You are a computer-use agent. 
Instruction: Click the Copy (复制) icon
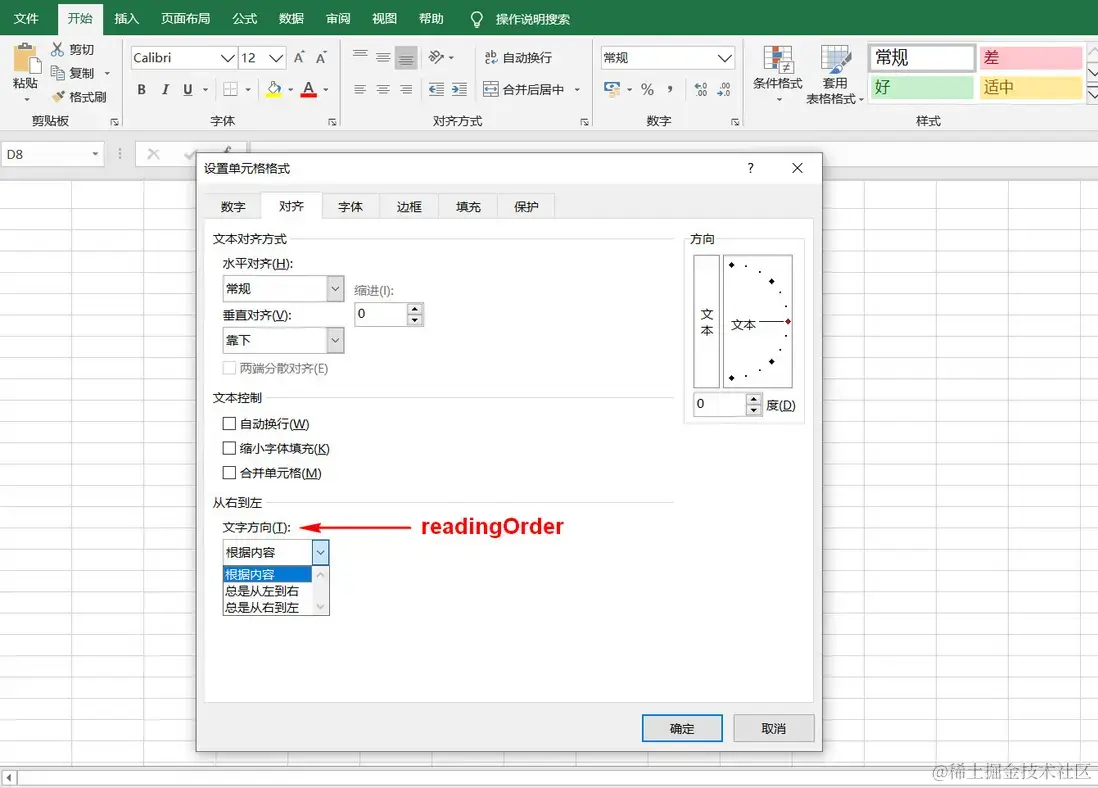57,72
